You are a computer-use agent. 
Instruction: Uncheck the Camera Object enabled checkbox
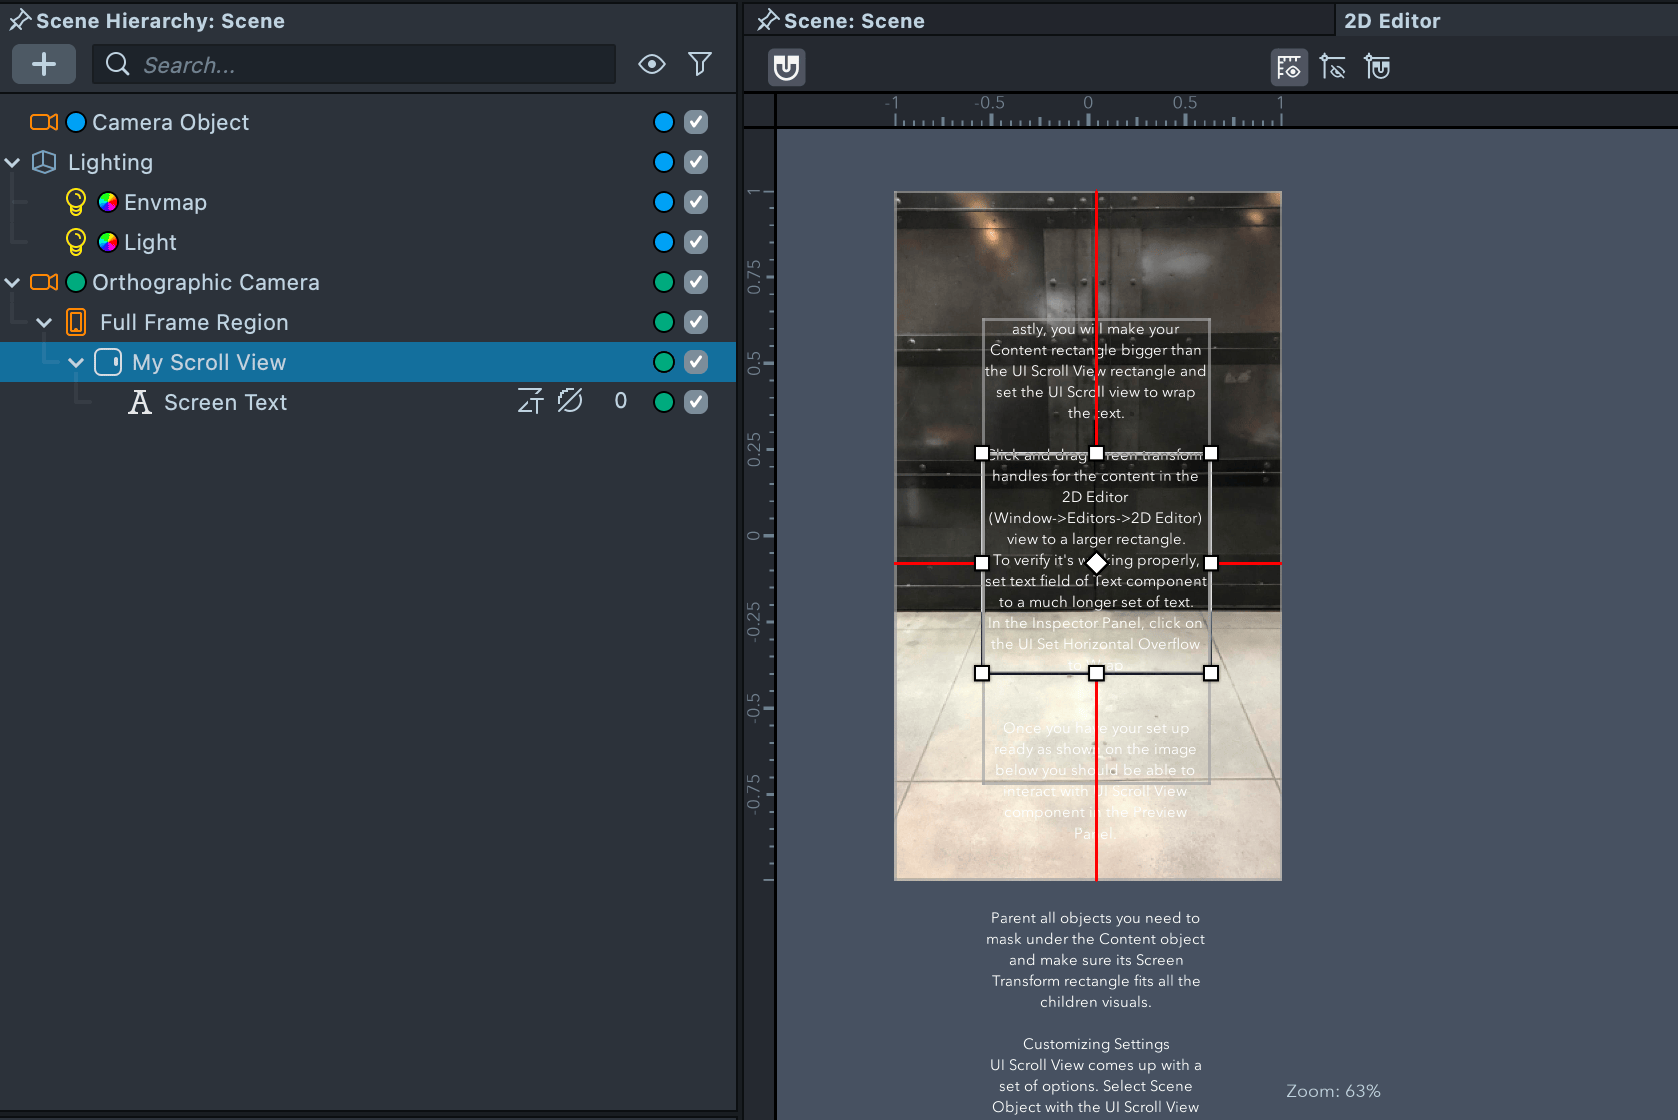tap(696, 122)
